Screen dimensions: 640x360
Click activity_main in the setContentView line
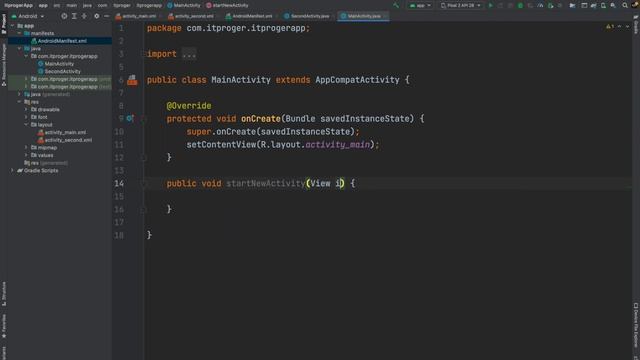click(338, 144)
